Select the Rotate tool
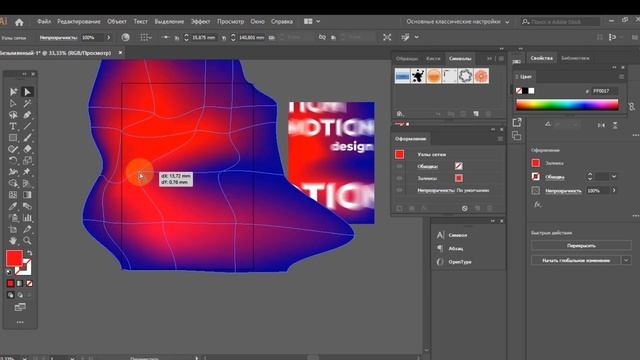Image resolution: width=640 pixels, height=360 pixels. click(13, 160)
